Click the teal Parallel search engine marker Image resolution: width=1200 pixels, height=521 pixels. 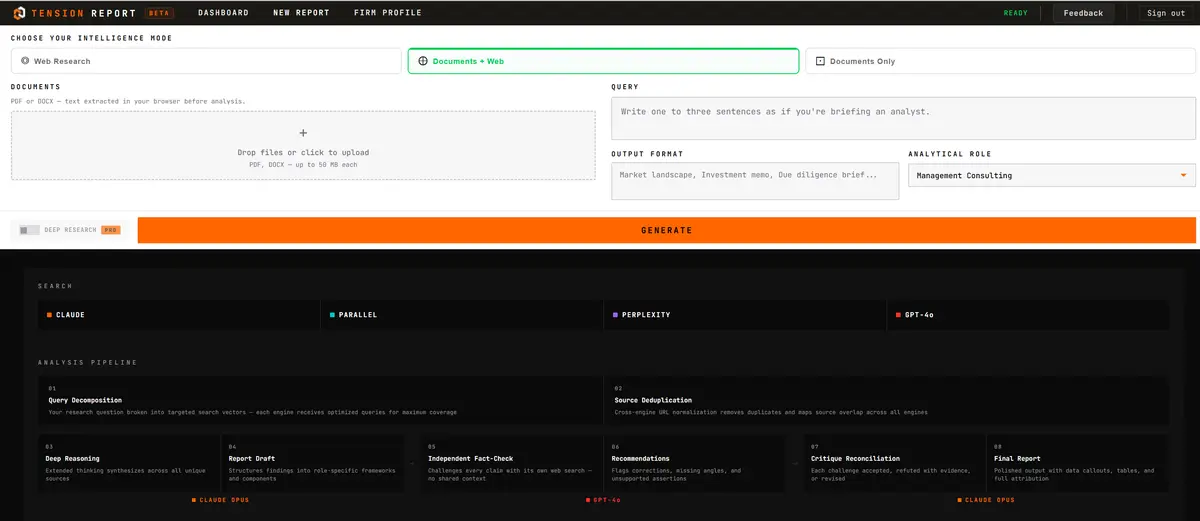coord(332,315)
